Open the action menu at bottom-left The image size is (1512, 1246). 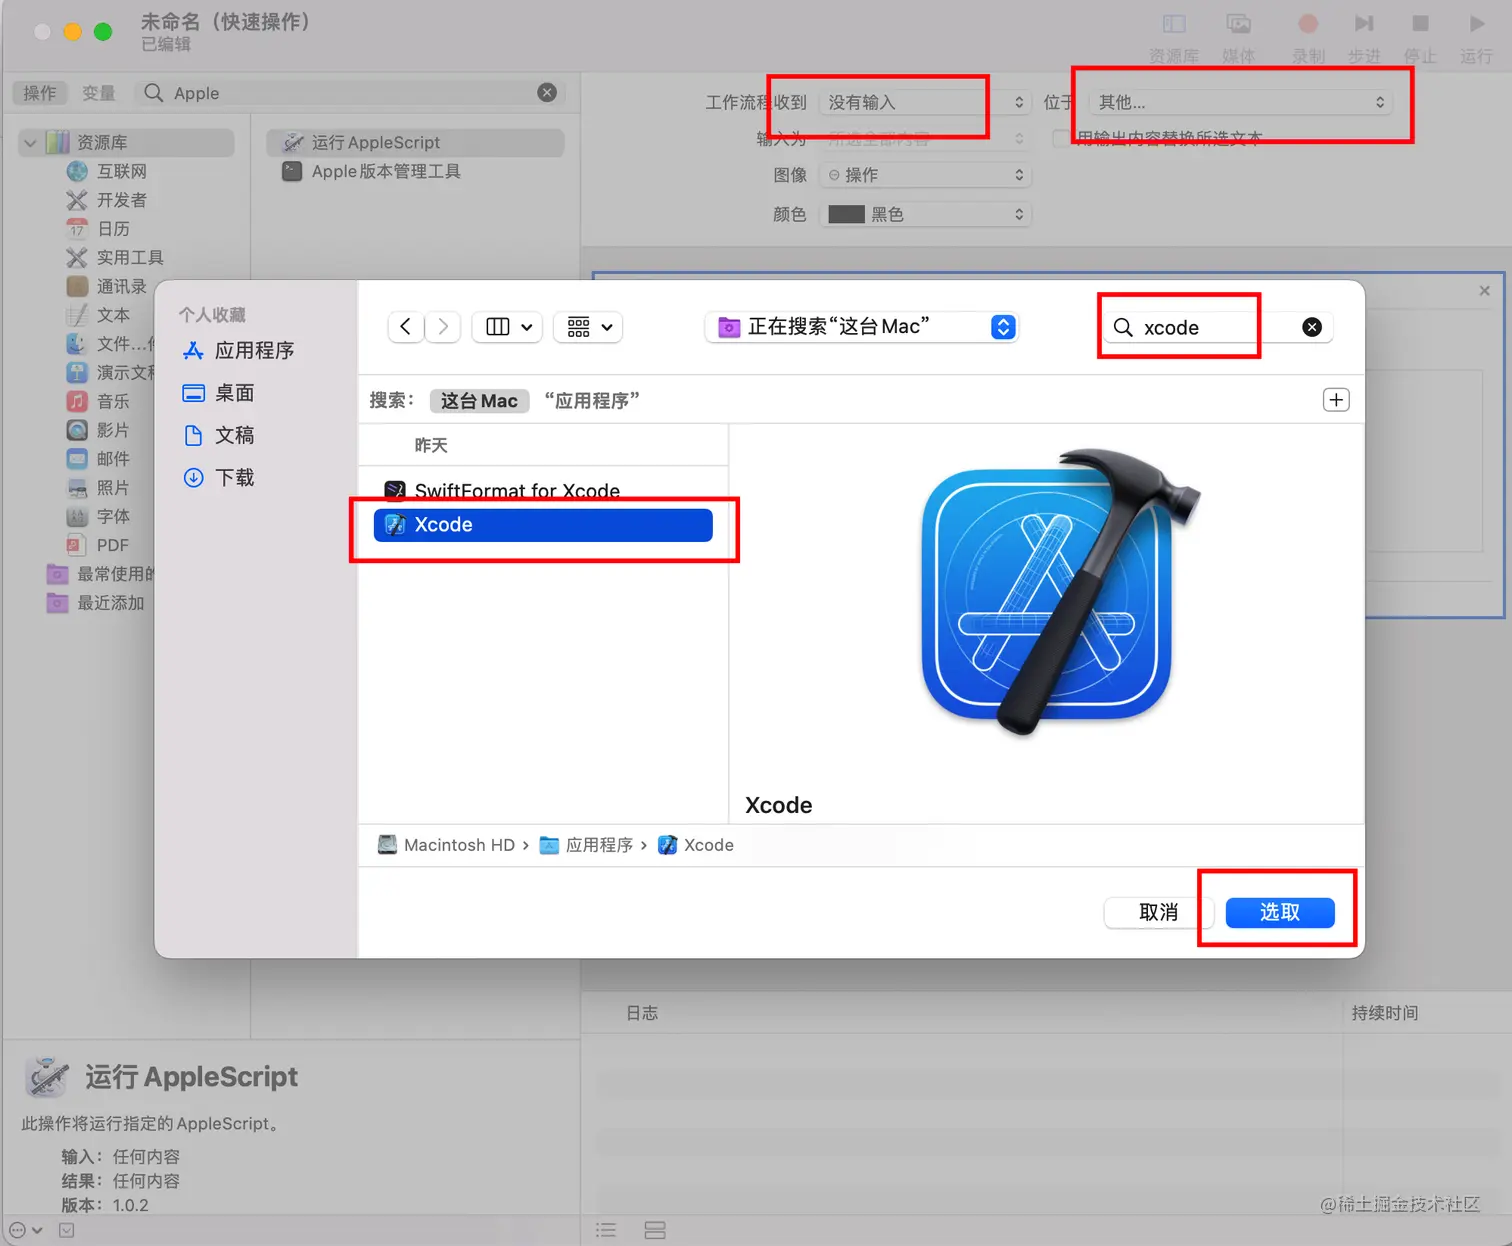25,1230
